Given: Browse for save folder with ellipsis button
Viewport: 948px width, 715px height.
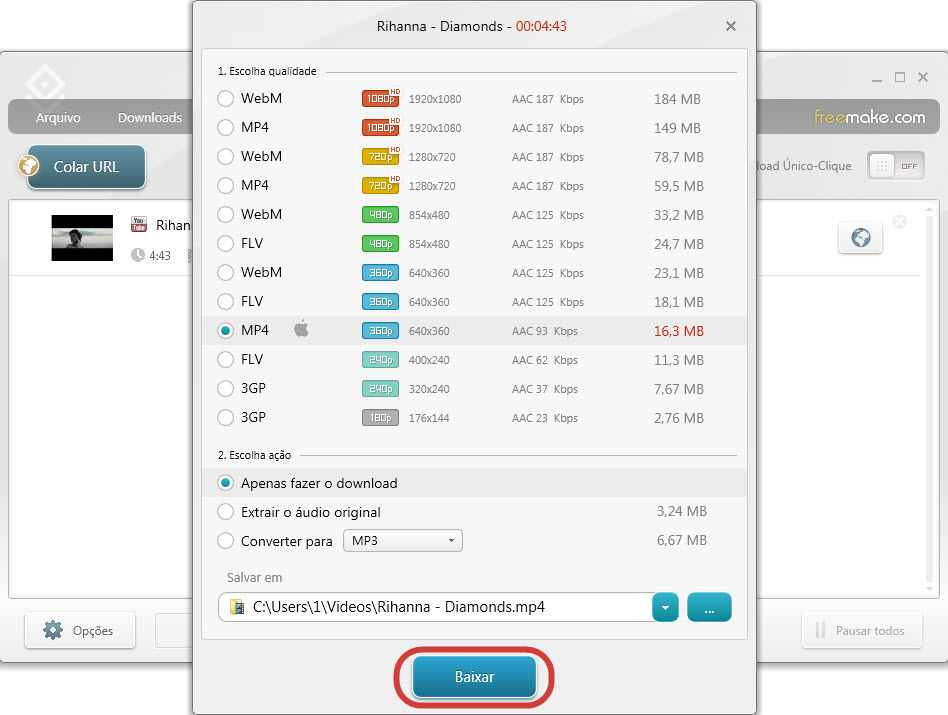Looking at the screenshot, I should tap(709, 607).
